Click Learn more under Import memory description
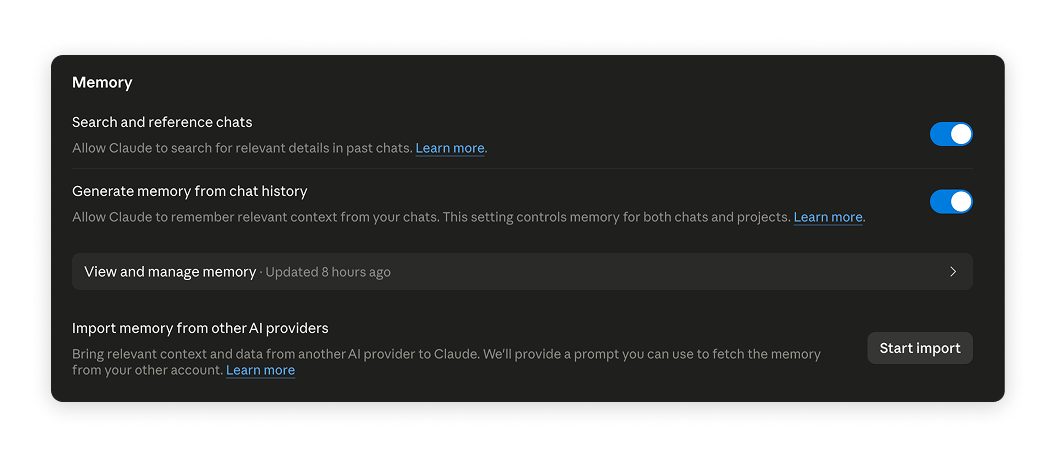1056x458 pixels. coord(260,370)
